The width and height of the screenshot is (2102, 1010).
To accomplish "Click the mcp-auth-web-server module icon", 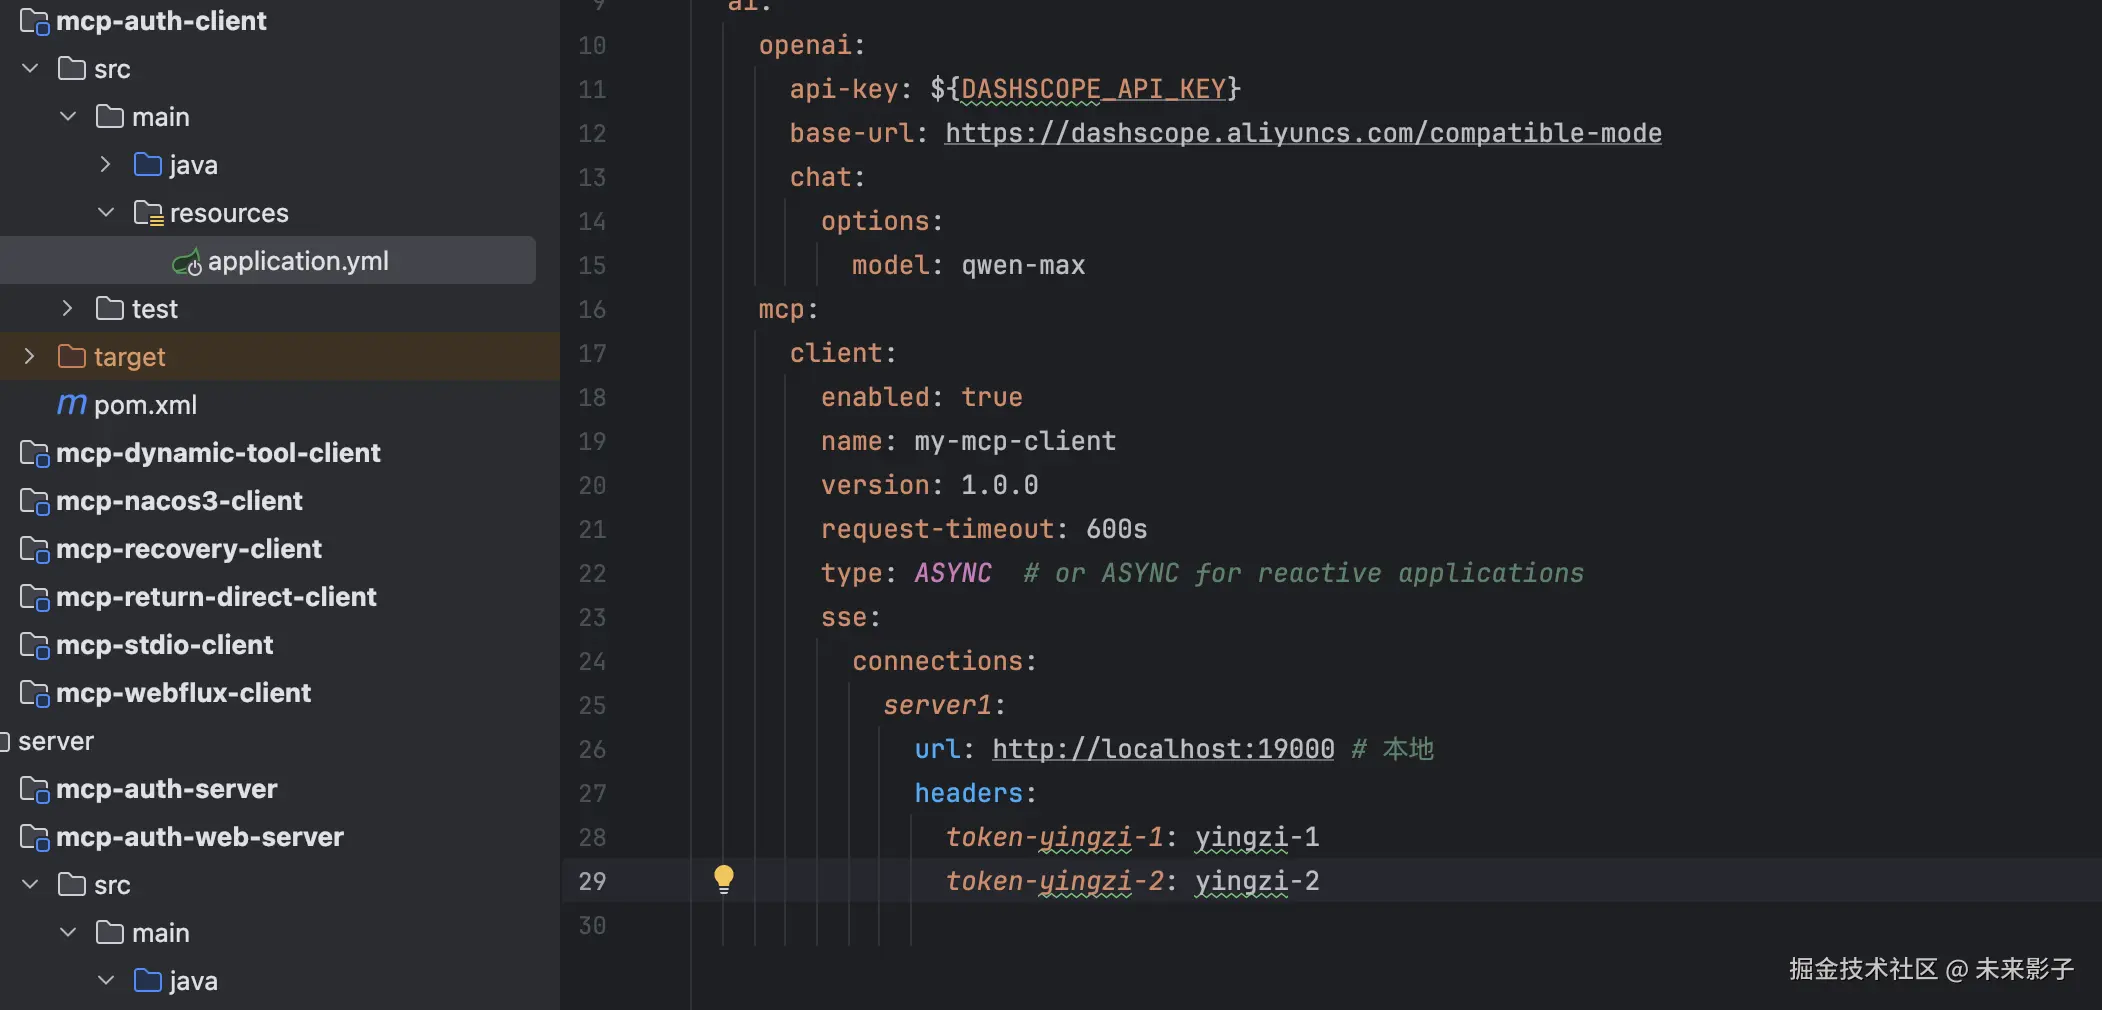I will [x=34, y=838].
